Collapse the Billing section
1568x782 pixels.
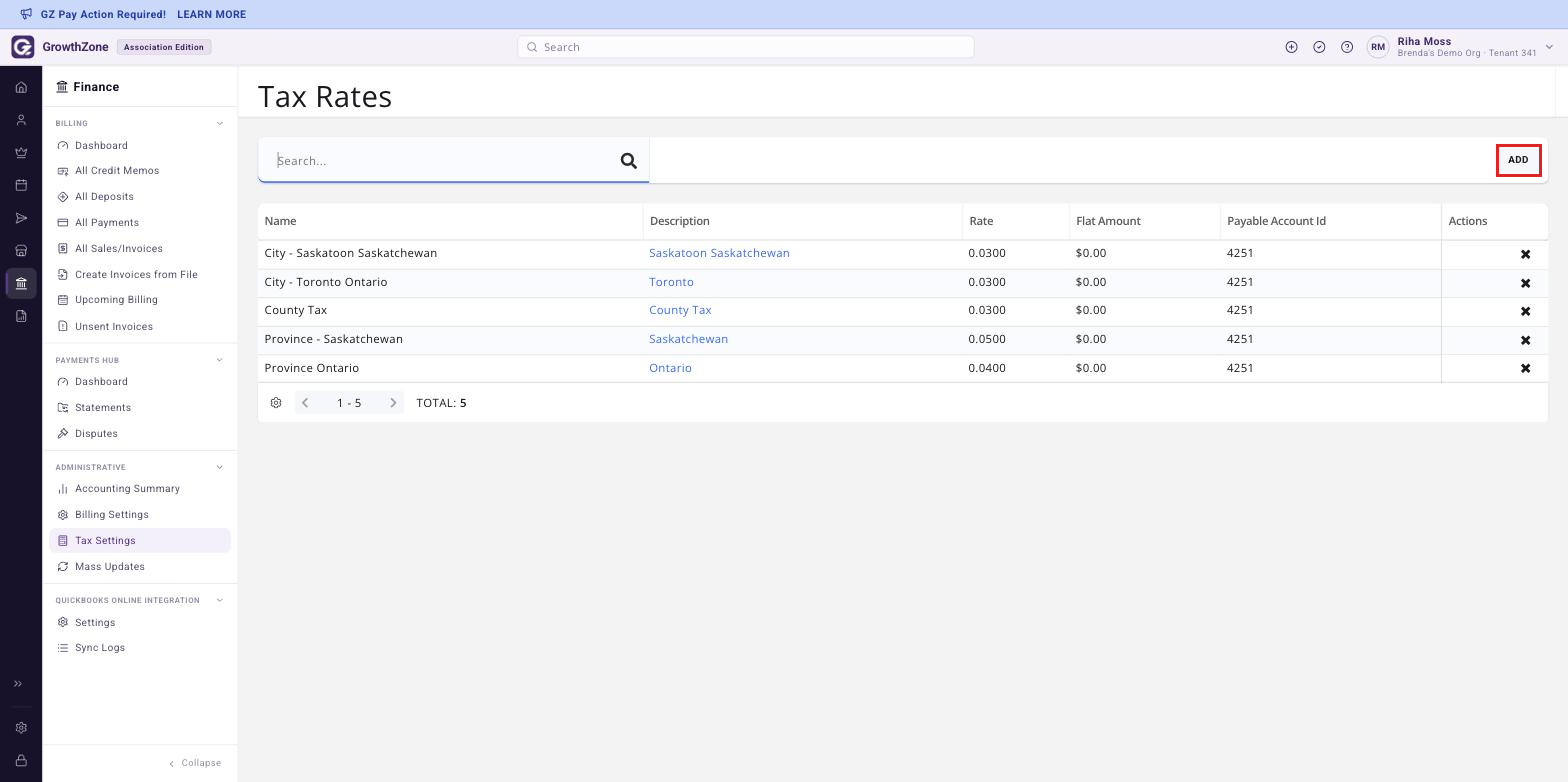[x=220, y=123]
